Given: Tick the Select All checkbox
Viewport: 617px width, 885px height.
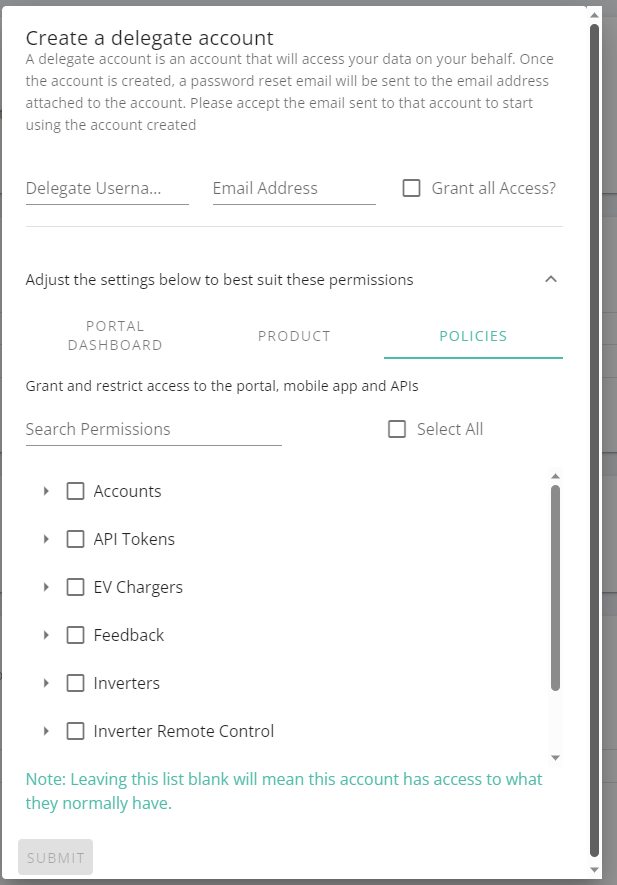Looking at the screenshot, I should point(397,429).
